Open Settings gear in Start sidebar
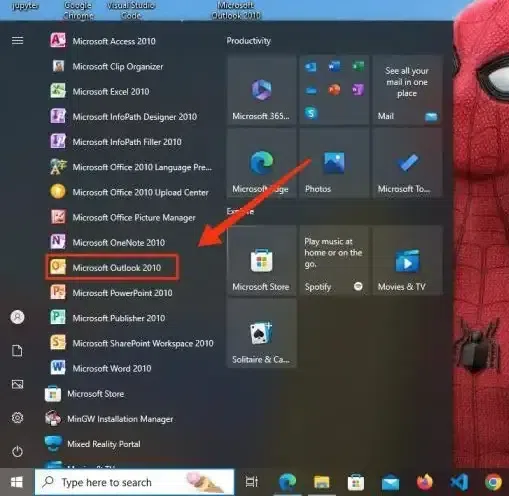This screenshot has height=496, width=509. tap(17, 418)
